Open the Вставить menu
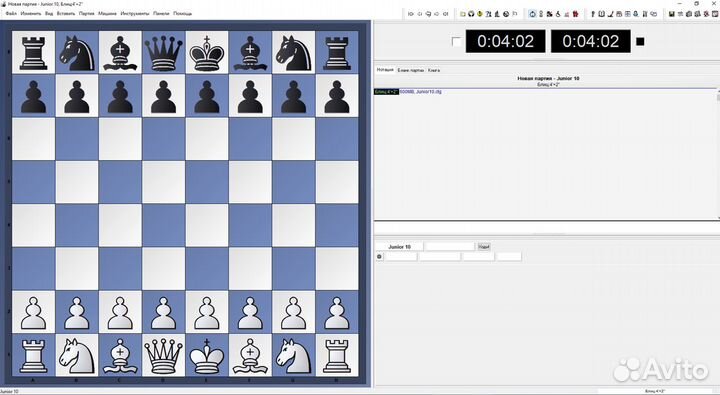 66,14
